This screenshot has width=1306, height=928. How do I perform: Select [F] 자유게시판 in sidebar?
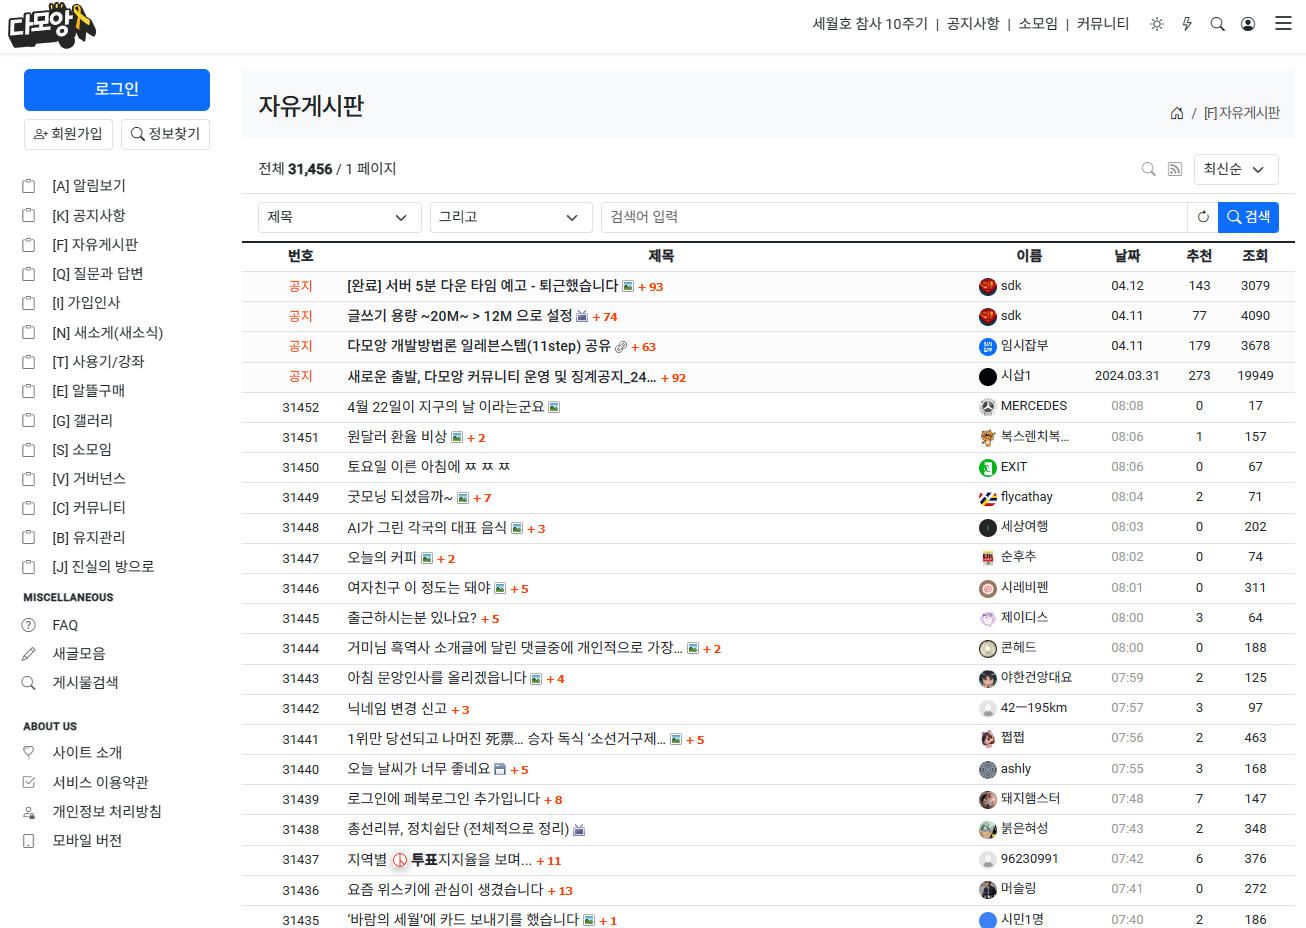click(95, 245)
